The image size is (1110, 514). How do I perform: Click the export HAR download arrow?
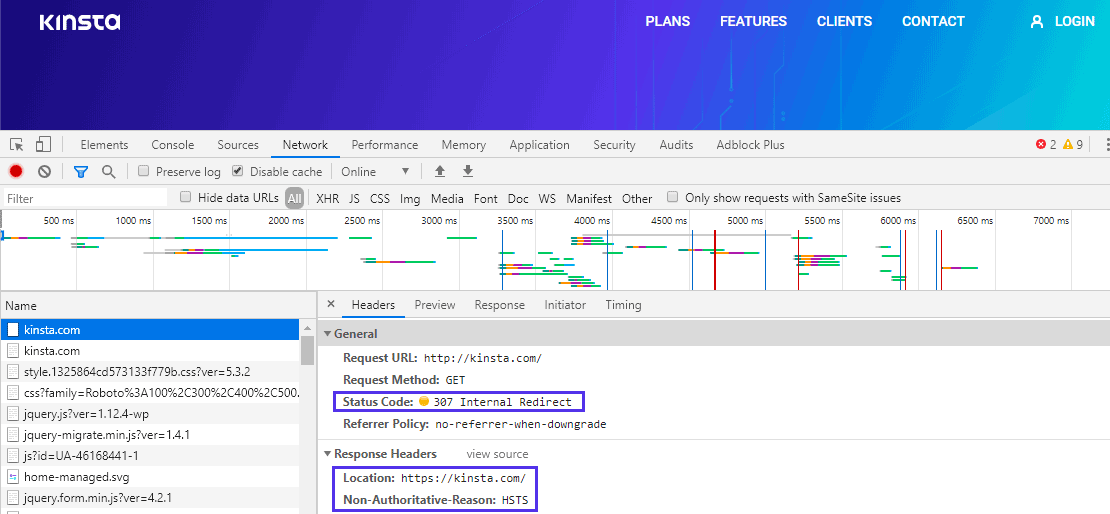pyautogui.click(x=467, y=171)
